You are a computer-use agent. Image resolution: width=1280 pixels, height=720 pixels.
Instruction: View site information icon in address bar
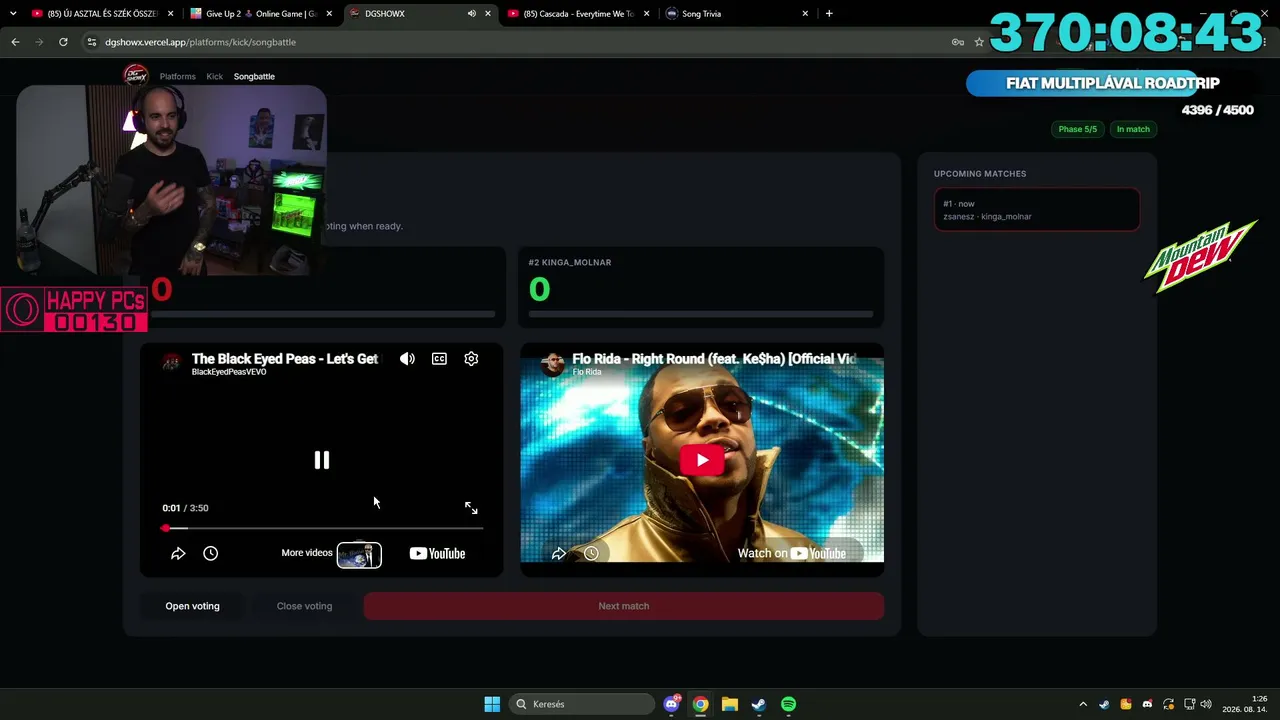tap(92, 42)
